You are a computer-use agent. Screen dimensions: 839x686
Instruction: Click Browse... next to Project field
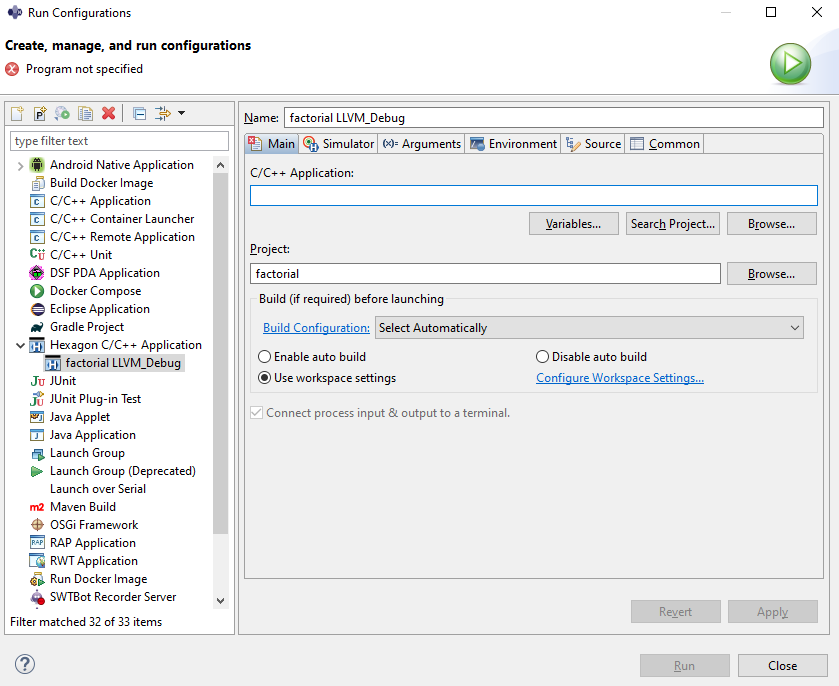(x=772, y=273)
